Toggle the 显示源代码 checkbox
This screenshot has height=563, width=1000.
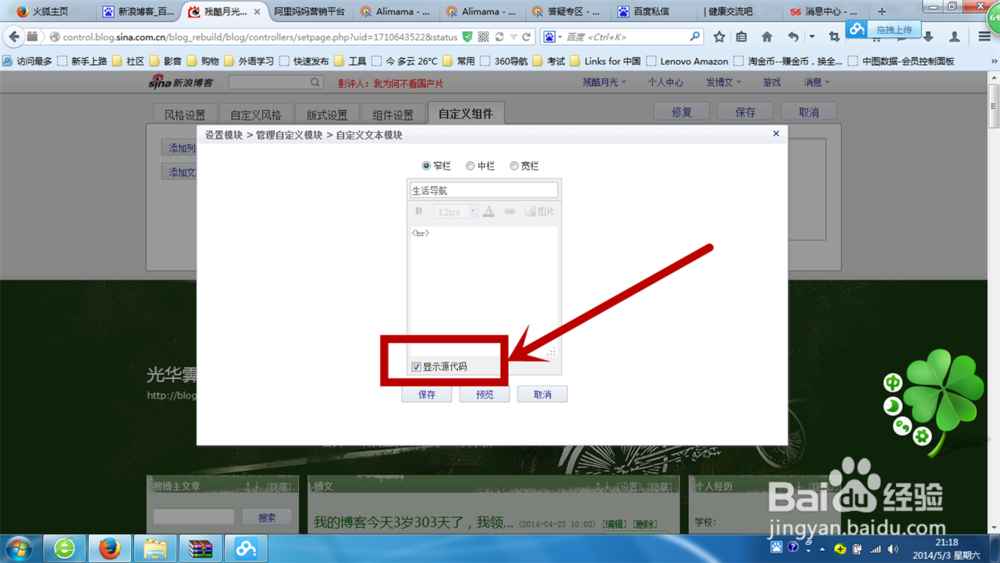[416, 367]
